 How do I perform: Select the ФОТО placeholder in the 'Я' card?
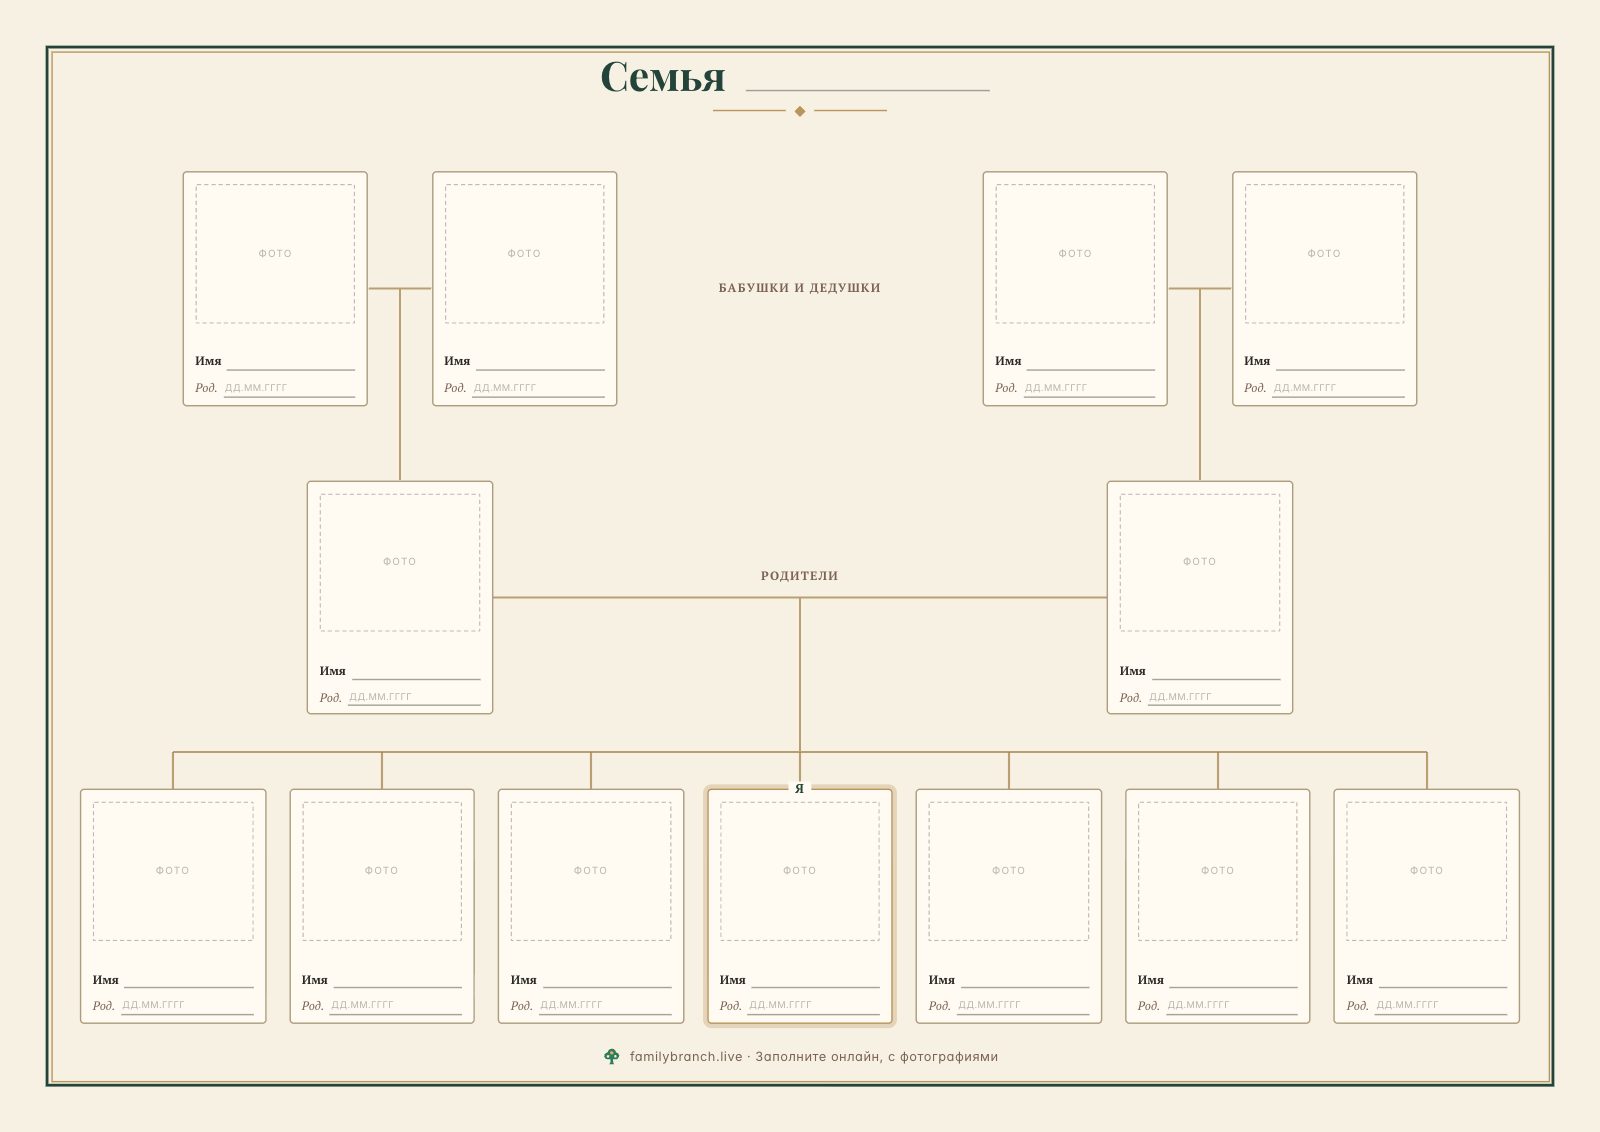pyautogui.click(x=799, y=871)
